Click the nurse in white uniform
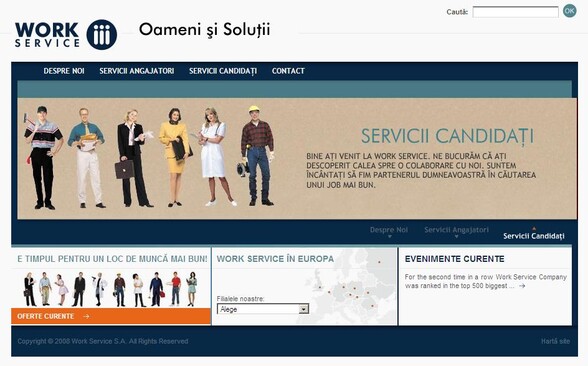Screen dimensions: 588x366 pos(215,157)
